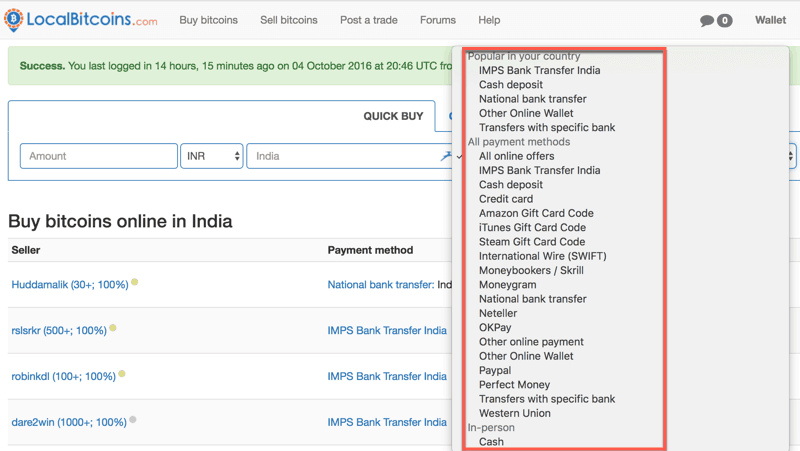Open the Help page
This screenshot has height=451, width=800.
click(489, 20)
